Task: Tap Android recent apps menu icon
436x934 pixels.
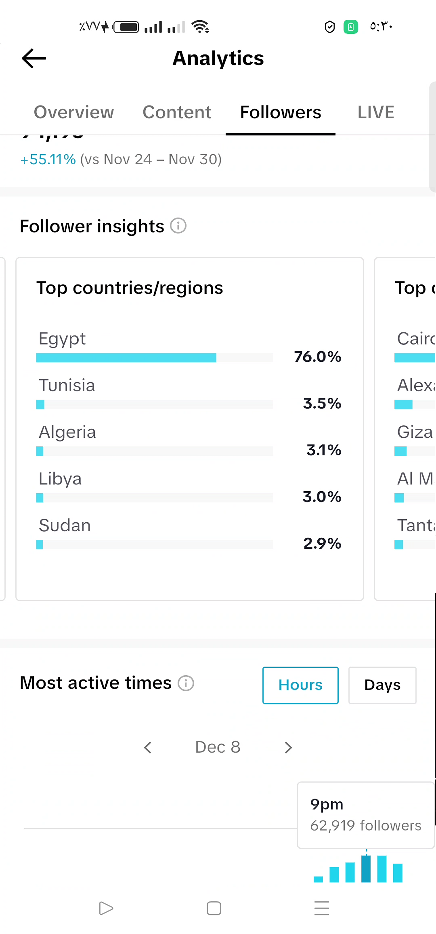Action: [x=322, y=908]
